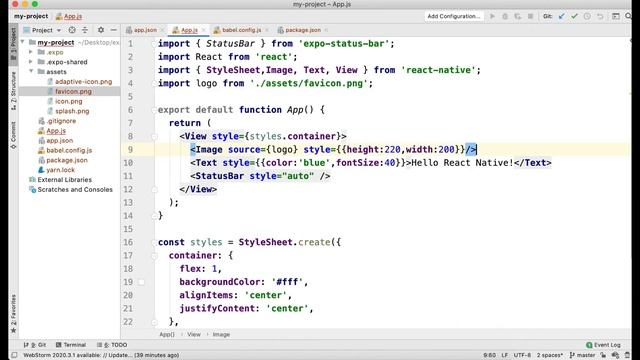Click the View breadcrumb below editor
This screenshot has height=360, width=640.
[194, 334]
